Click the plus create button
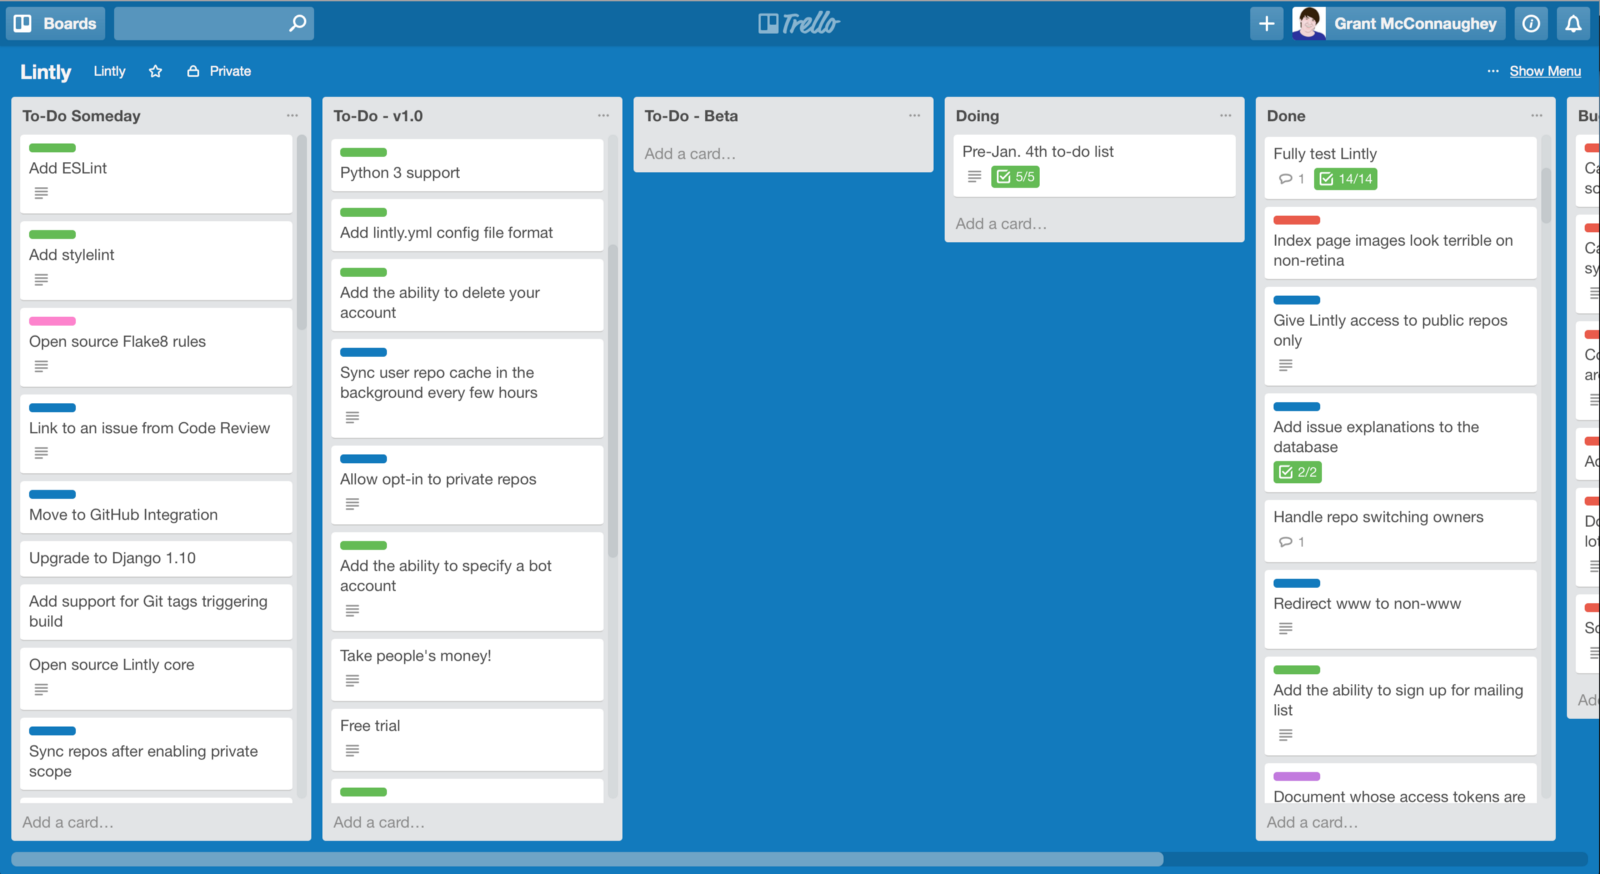The height and width of the screenshot is (874, 1600). coord(1266,23)
